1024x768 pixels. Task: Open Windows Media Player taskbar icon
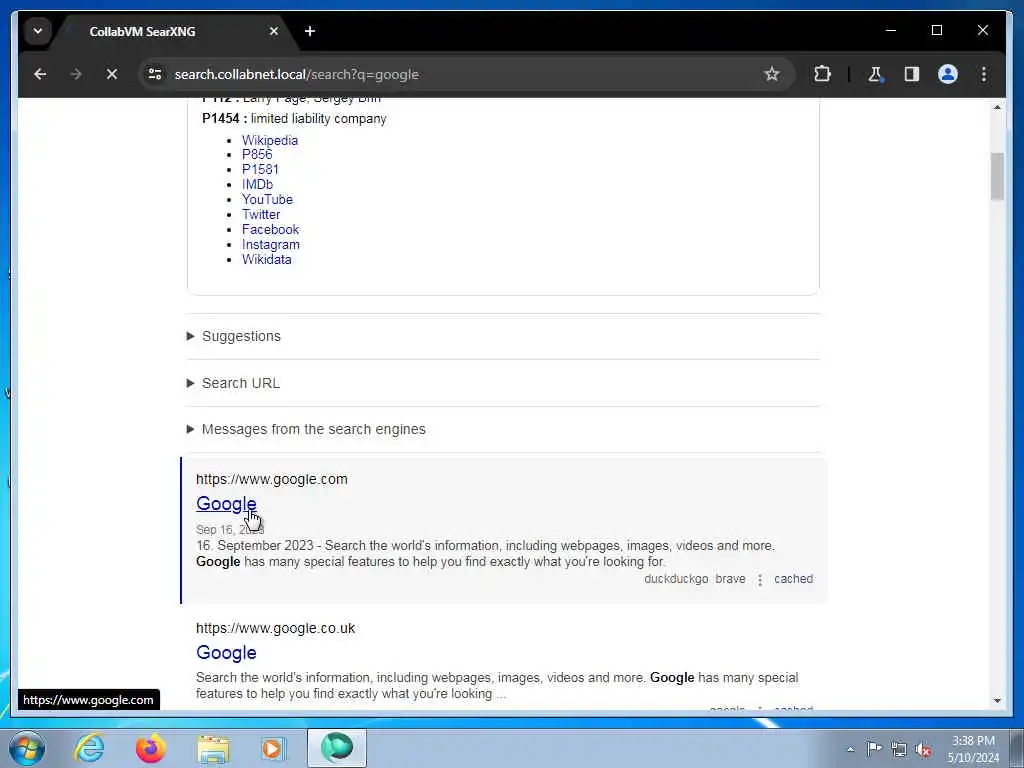273,748
